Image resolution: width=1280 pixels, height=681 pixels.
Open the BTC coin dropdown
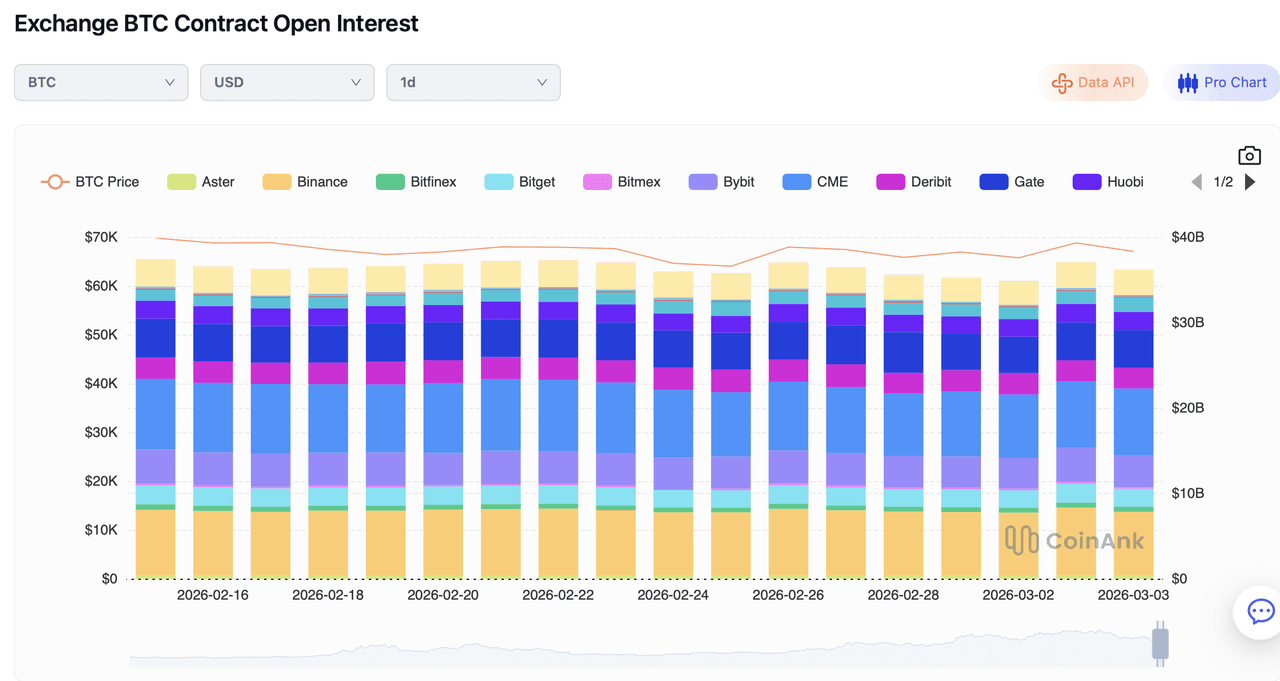coord(101,83)
